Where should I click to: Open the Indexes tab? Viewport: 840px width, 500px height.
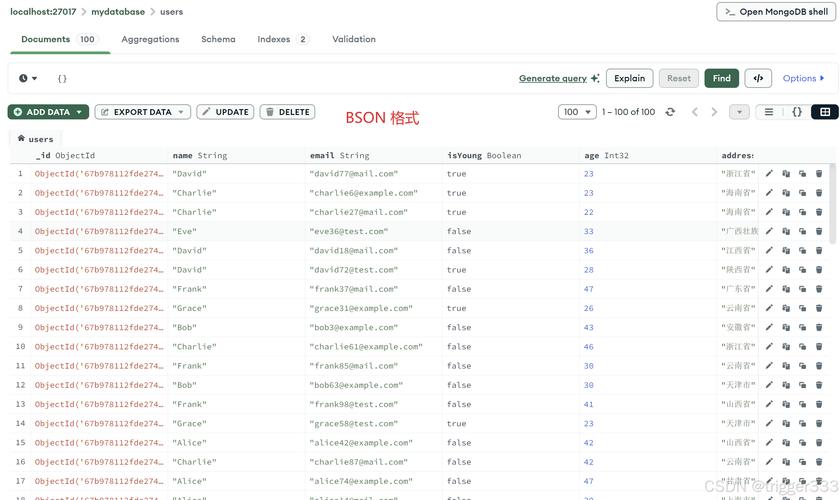coord(282,39)
